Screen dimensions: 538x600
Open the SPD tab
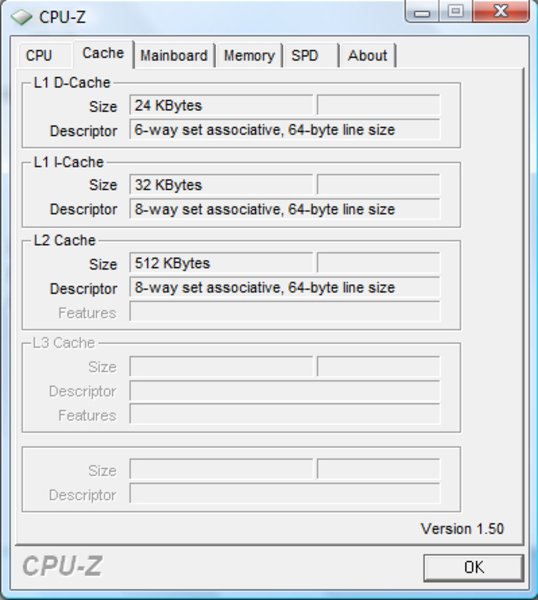click(310, 55)
